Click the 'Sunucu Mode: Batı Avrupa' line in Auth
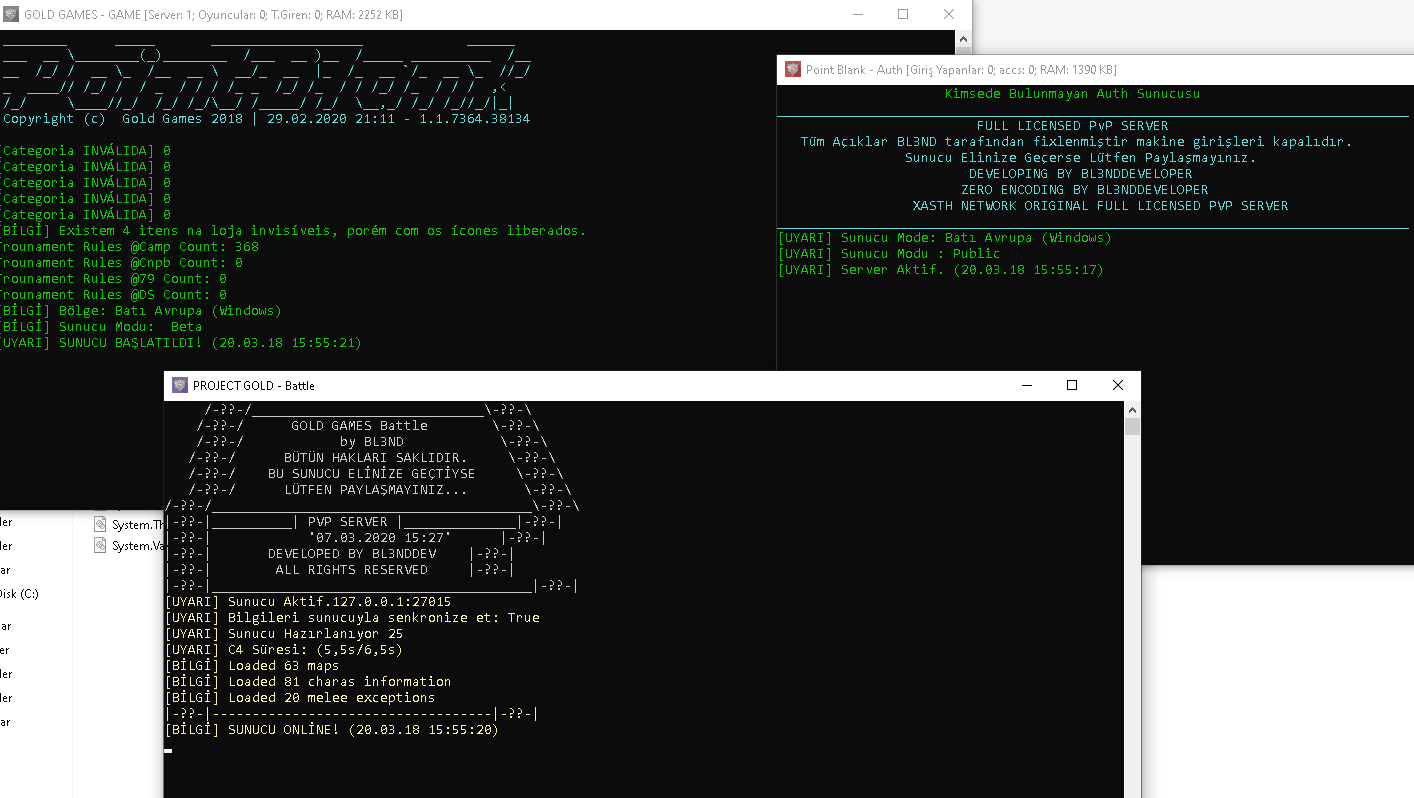The image size is (1414, 798). pos(945,238)
